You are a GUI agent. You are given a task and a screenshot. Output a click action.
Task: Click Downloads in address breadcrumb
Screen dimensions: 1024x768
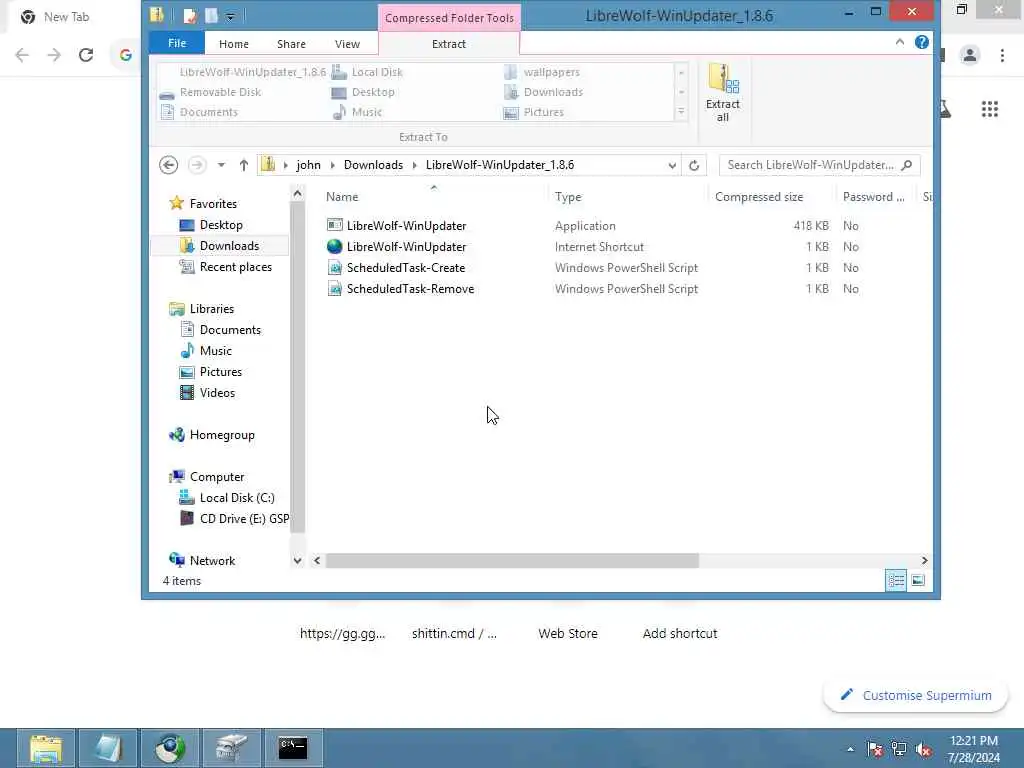pos(373,165)
